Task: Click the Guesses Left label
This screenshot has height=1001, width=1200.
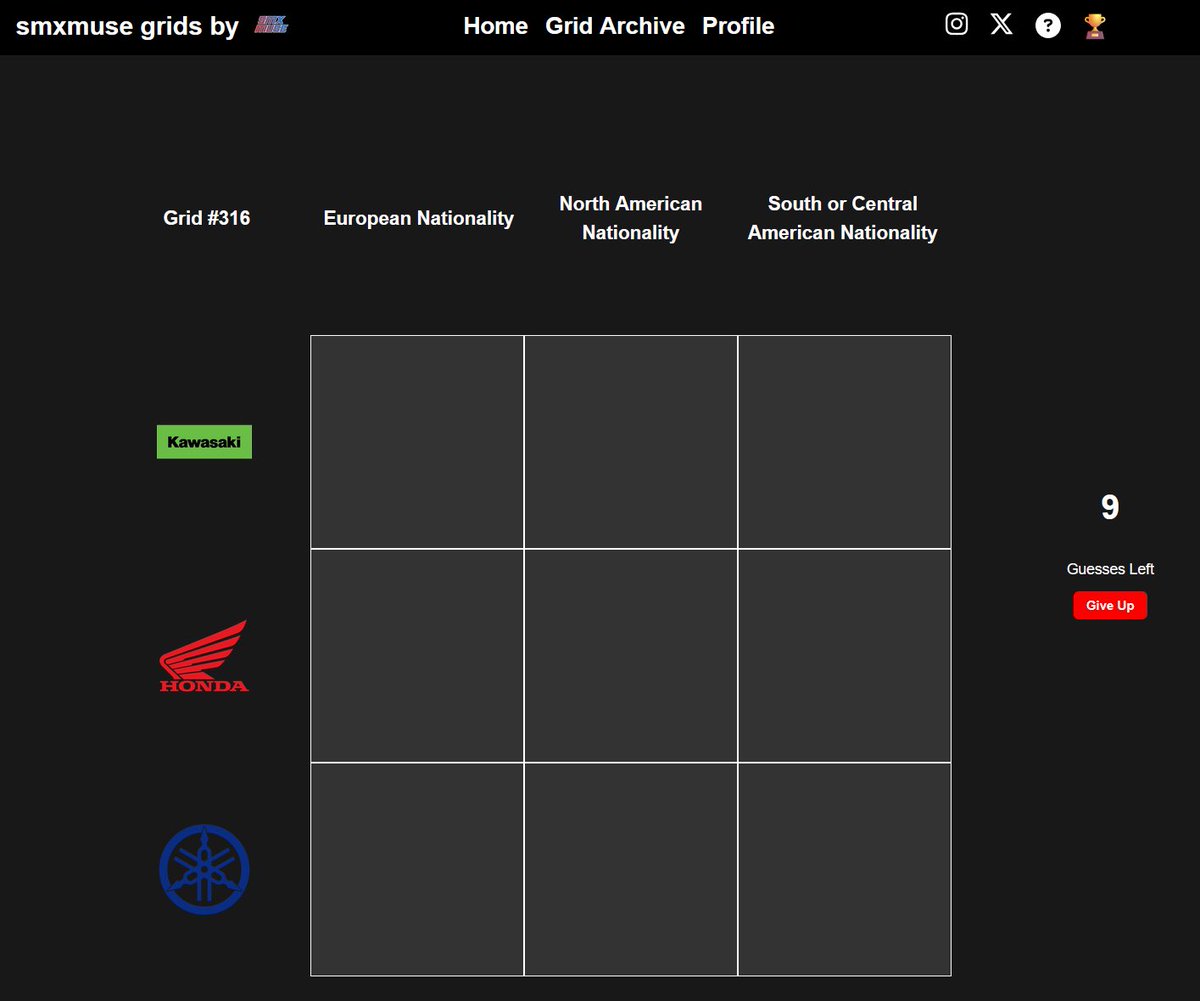Action: 1110,569
